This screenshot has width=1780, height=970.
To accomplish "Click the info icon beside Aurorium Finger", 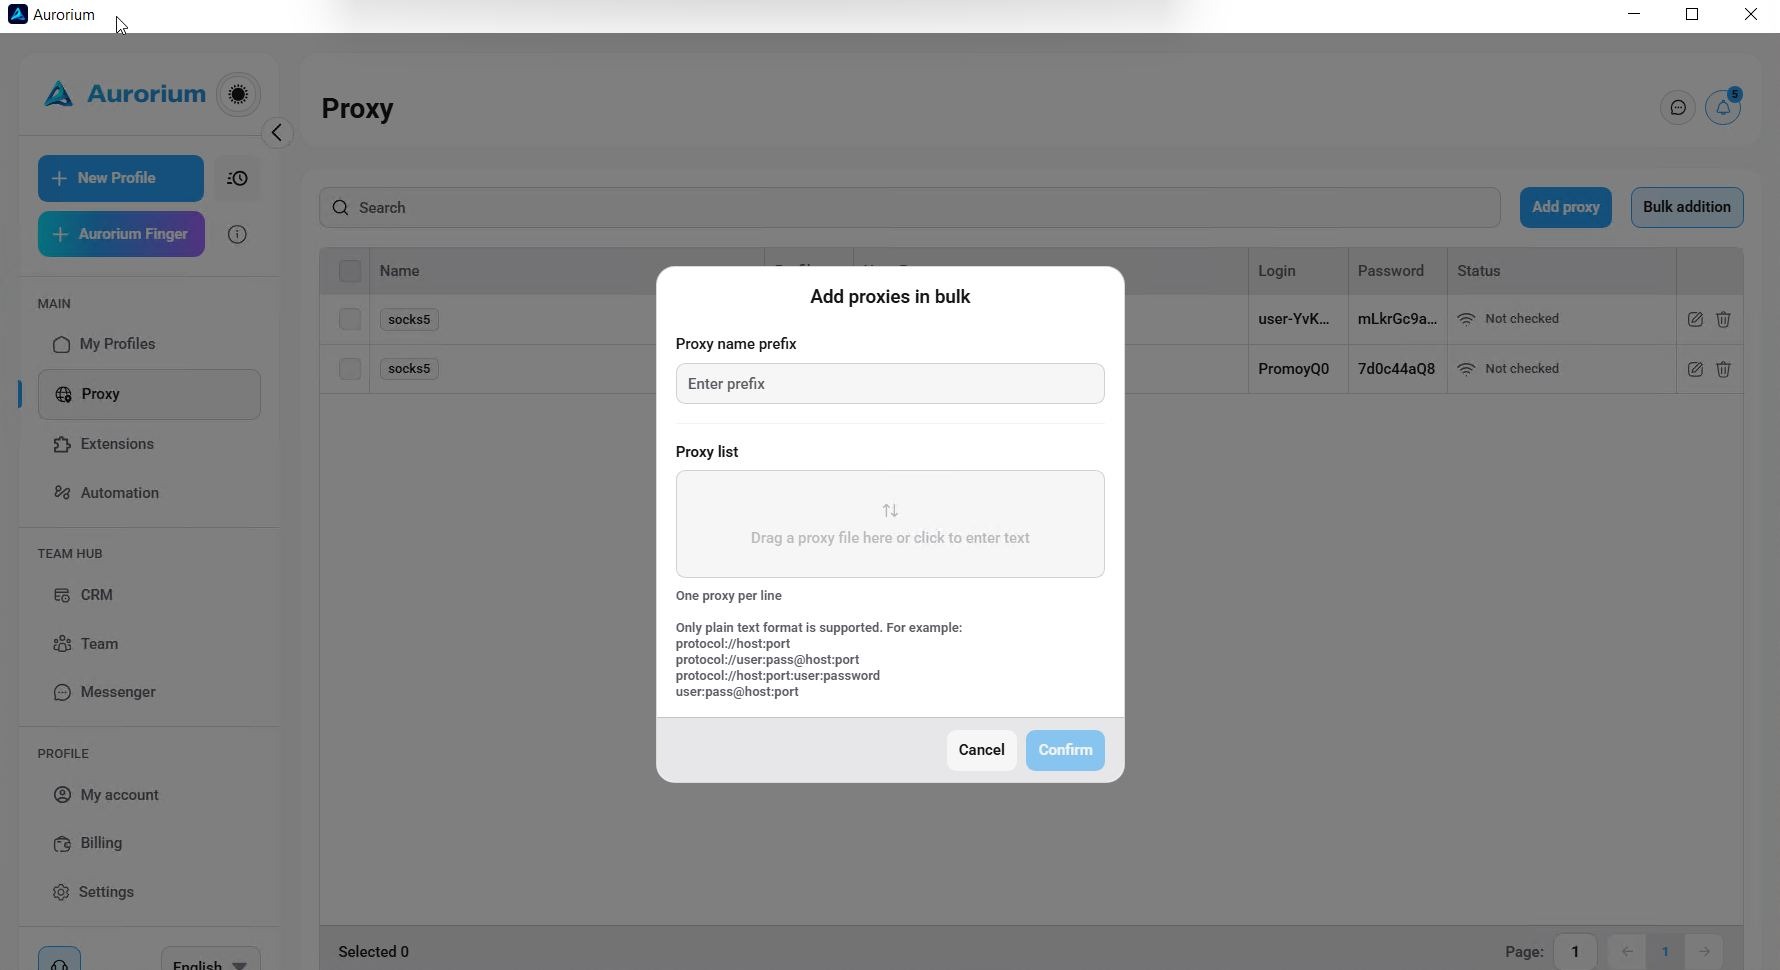I will [x=237, y=234].
